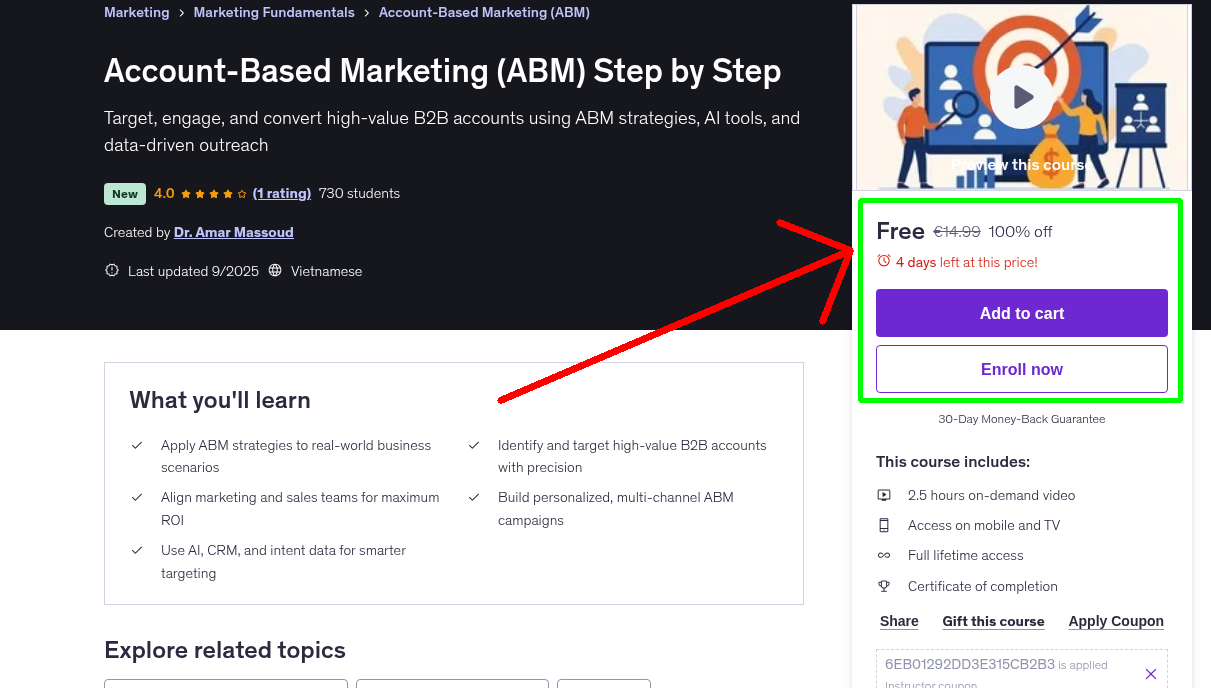Navigate to the Marketing breadcrumb

[136, 12]
